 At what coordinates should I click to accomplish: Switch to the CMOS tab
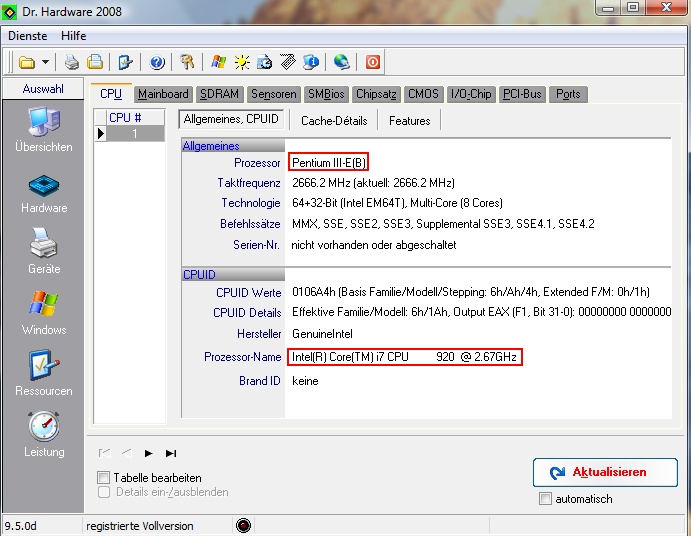click(423, 94)
